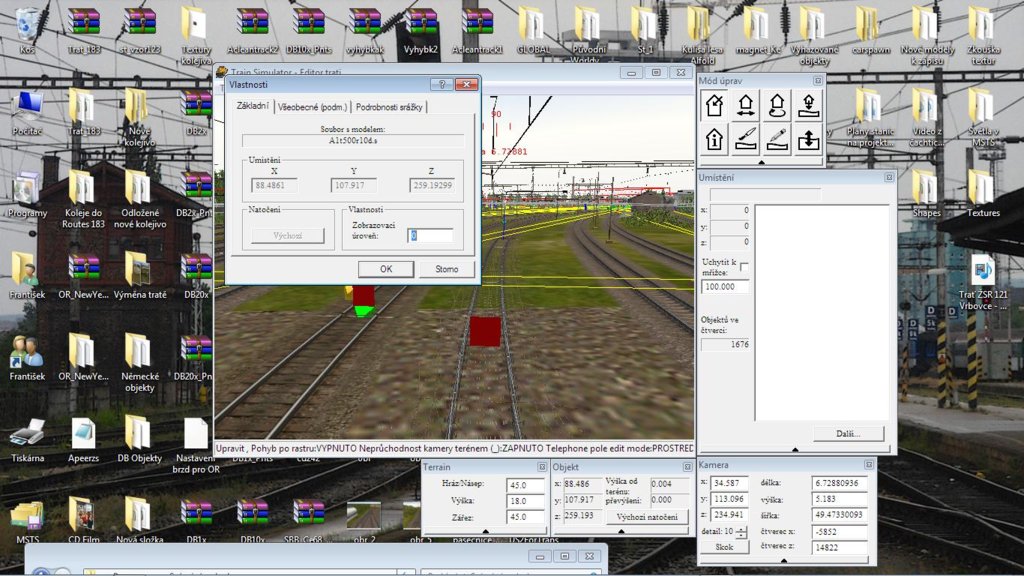
Task: Pick the place object mode tool
Action: coord(810,105)
